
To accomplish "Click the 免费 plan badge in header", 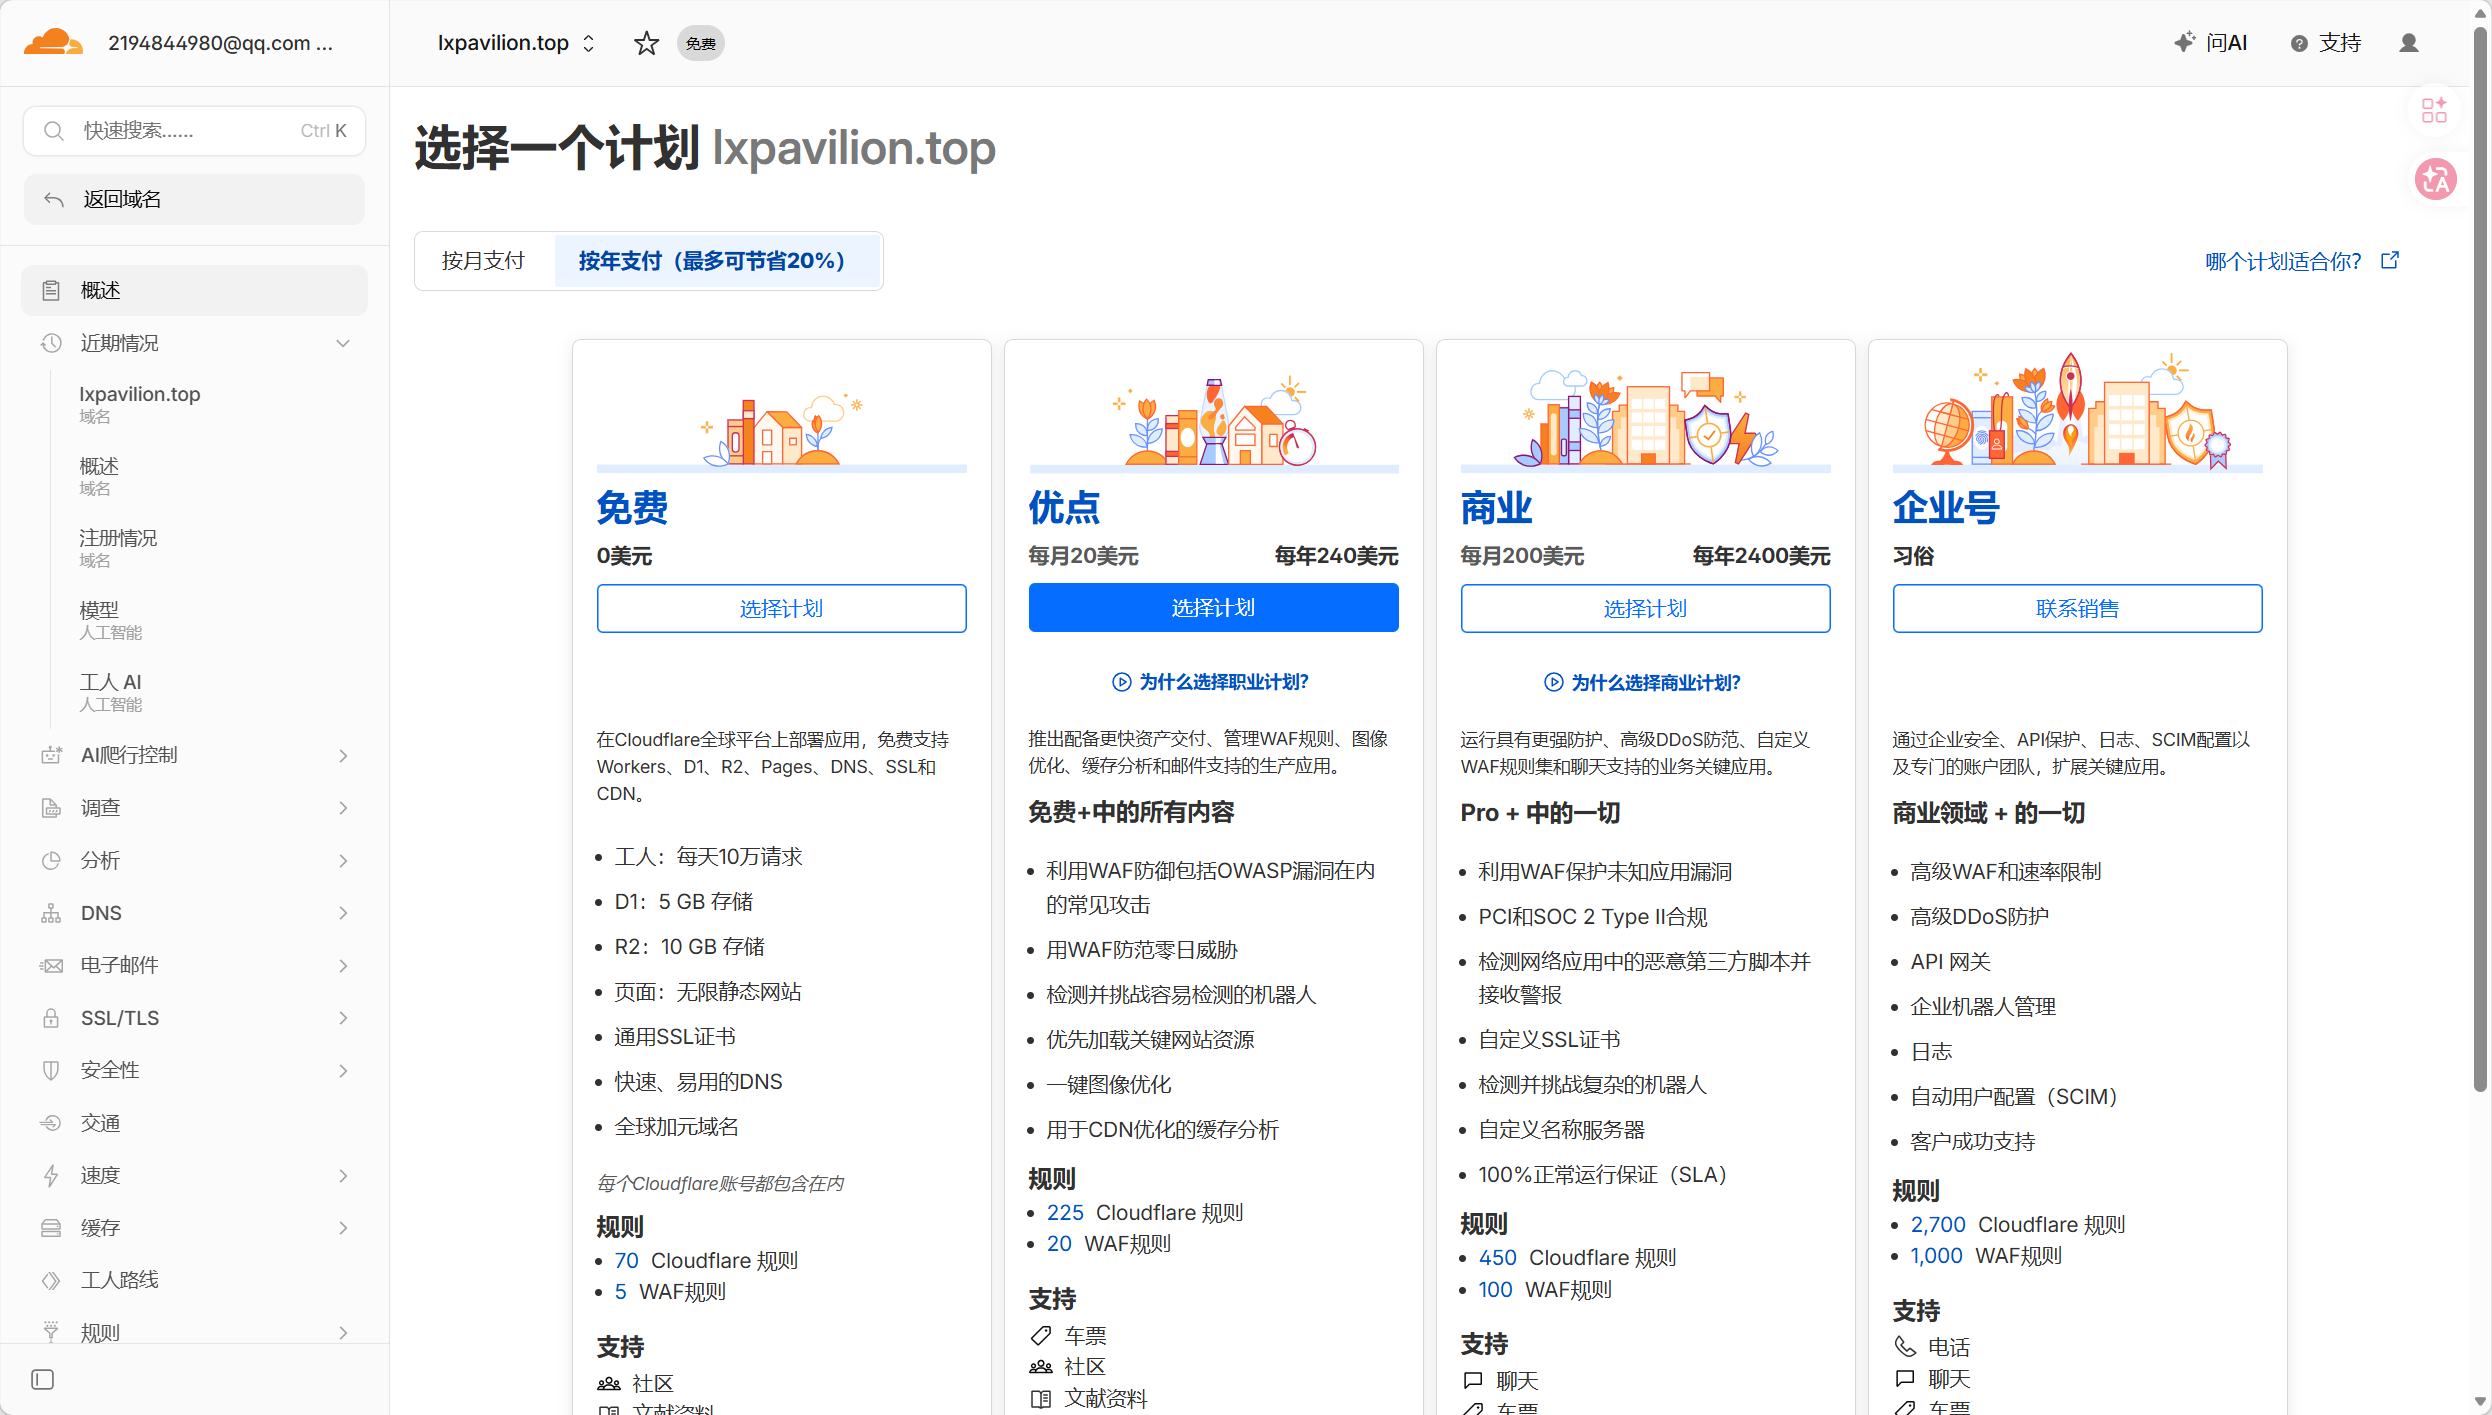I will tap(700, 43).
